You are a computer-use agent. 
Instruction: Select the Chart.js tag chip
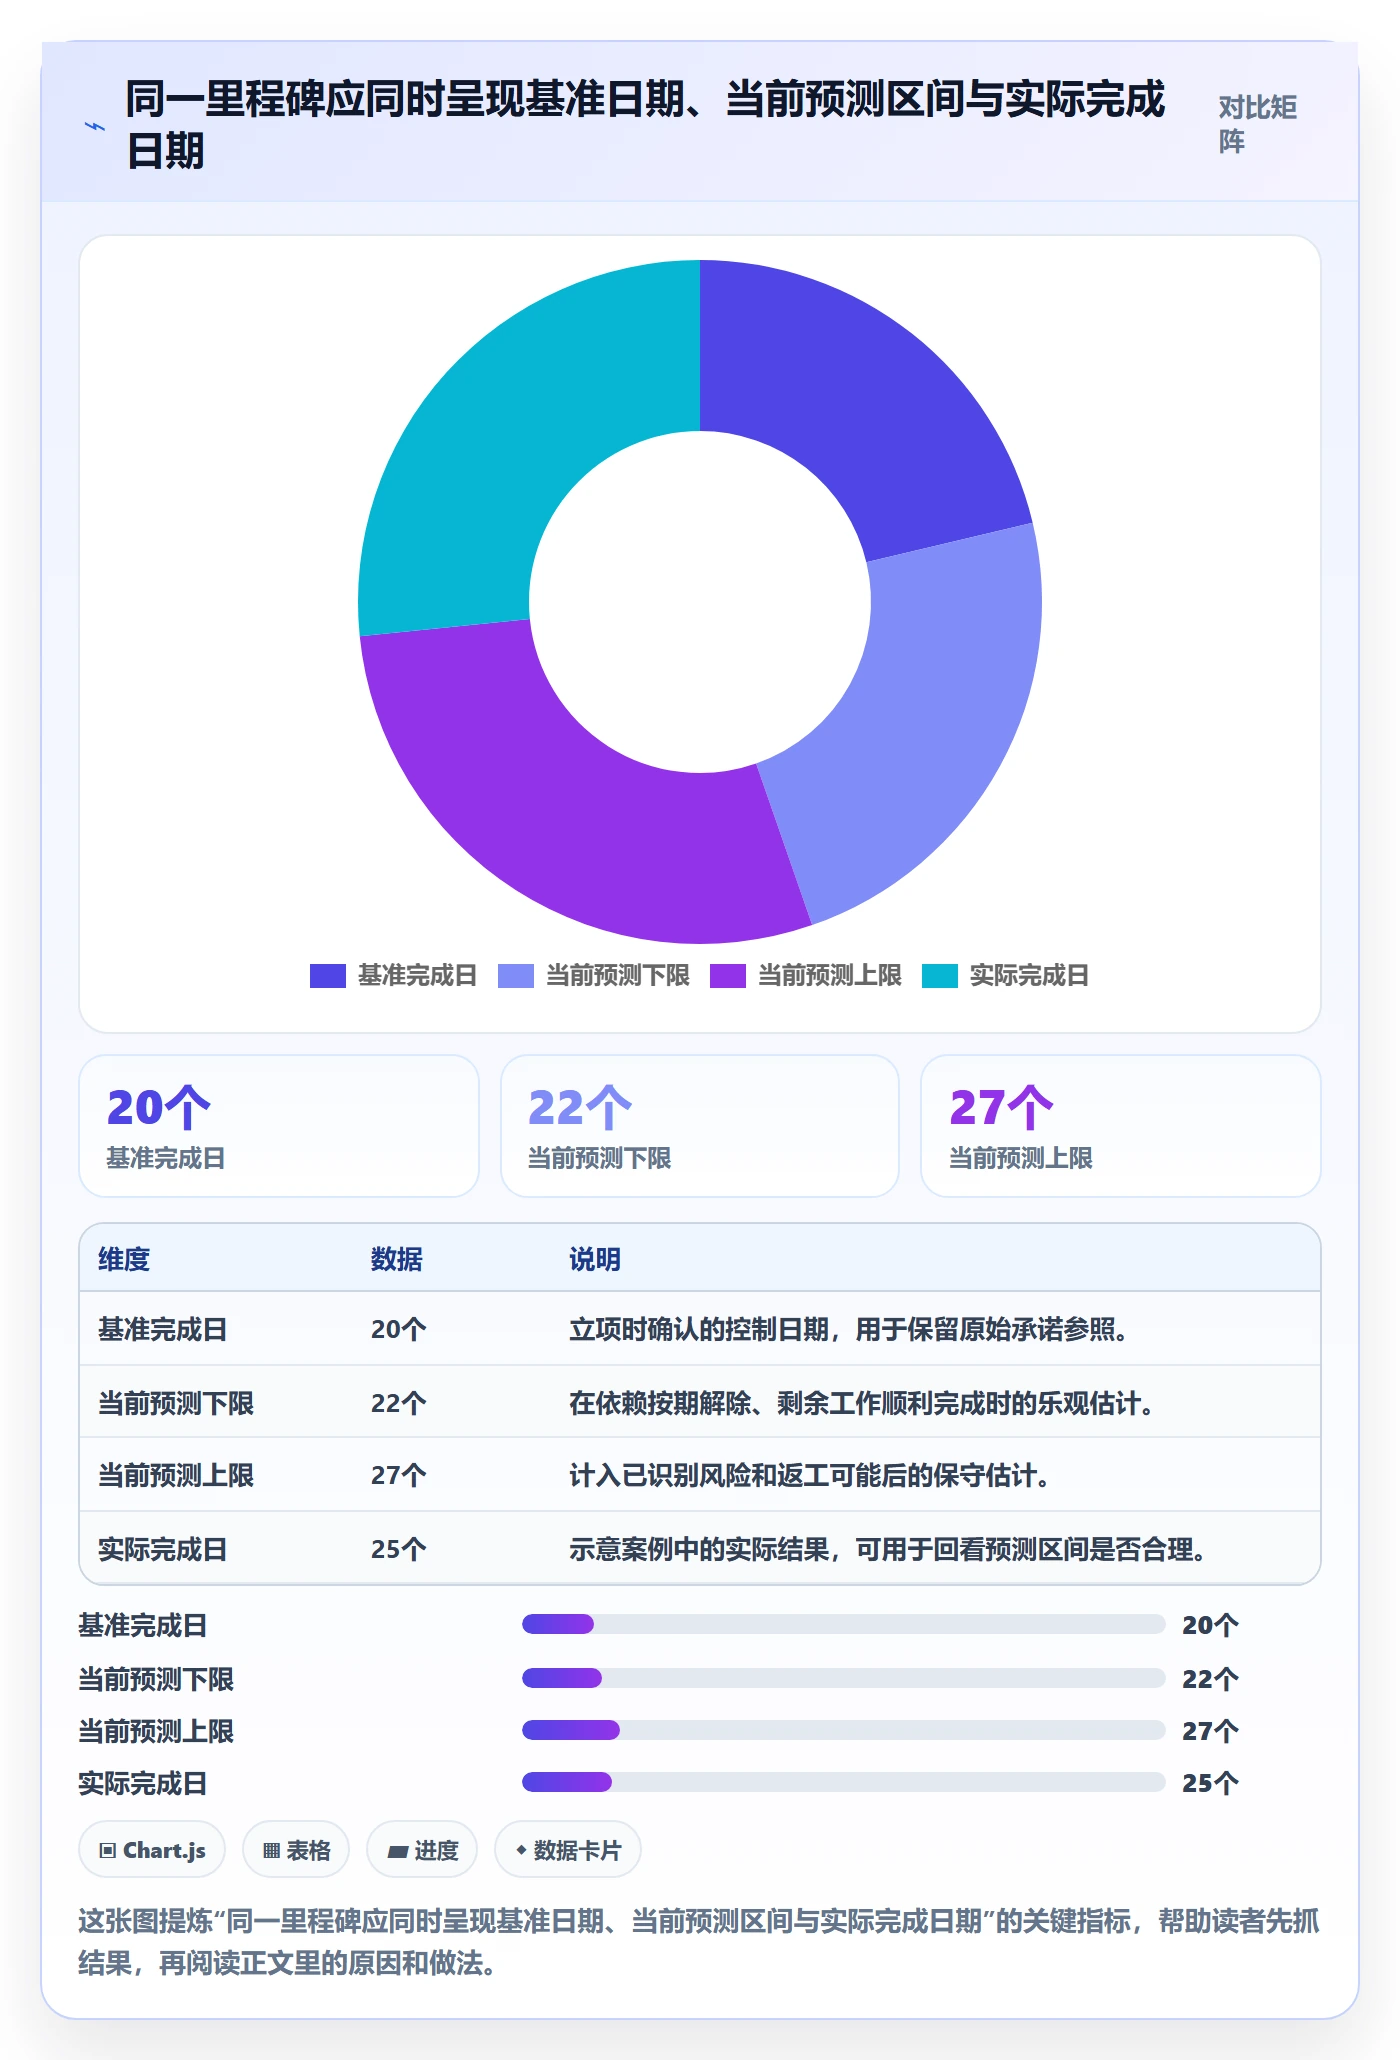pyautogui.click(x=152, y=1850)
